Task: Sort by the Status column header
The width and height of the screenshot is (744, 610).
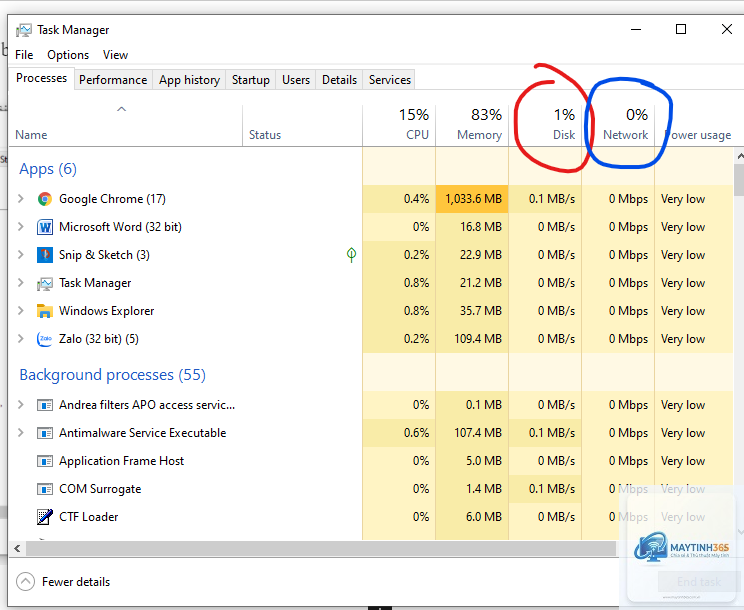Action: pyautogui.click(x=302, y=126)
